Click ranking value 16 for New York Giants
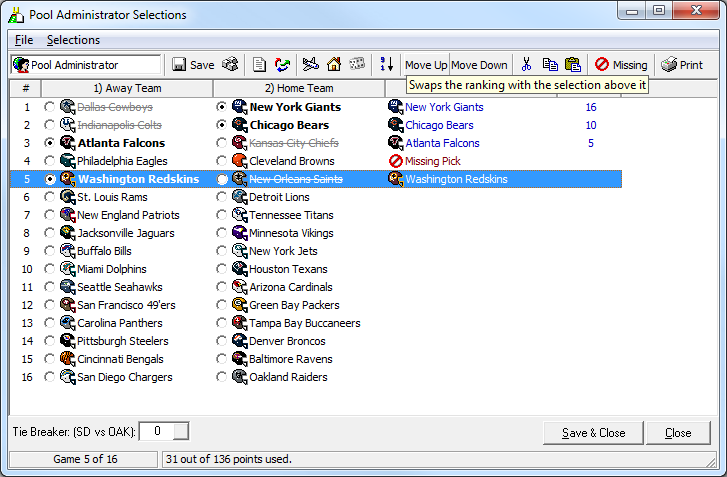The height and width of the screenshot is (477, 727). (591, 107)
